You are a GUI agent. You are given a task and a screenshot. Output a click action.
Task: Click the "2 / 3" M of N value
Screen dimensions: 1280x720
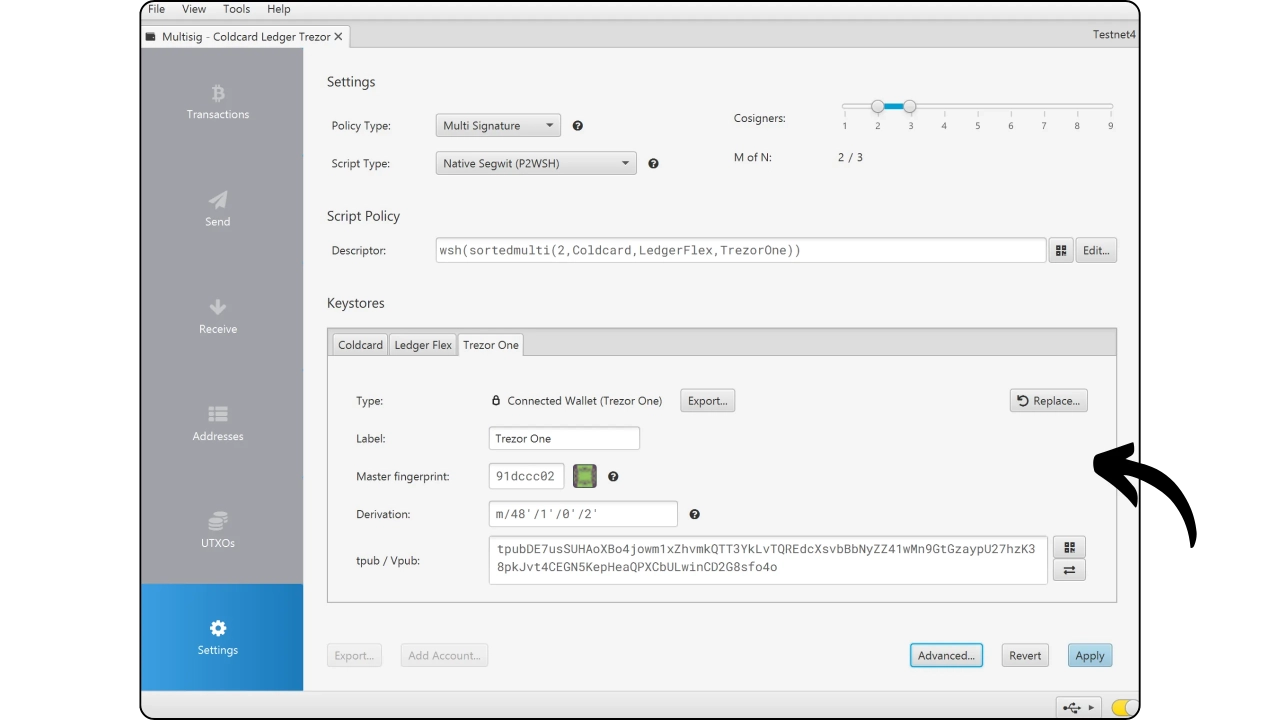point(850,157)
